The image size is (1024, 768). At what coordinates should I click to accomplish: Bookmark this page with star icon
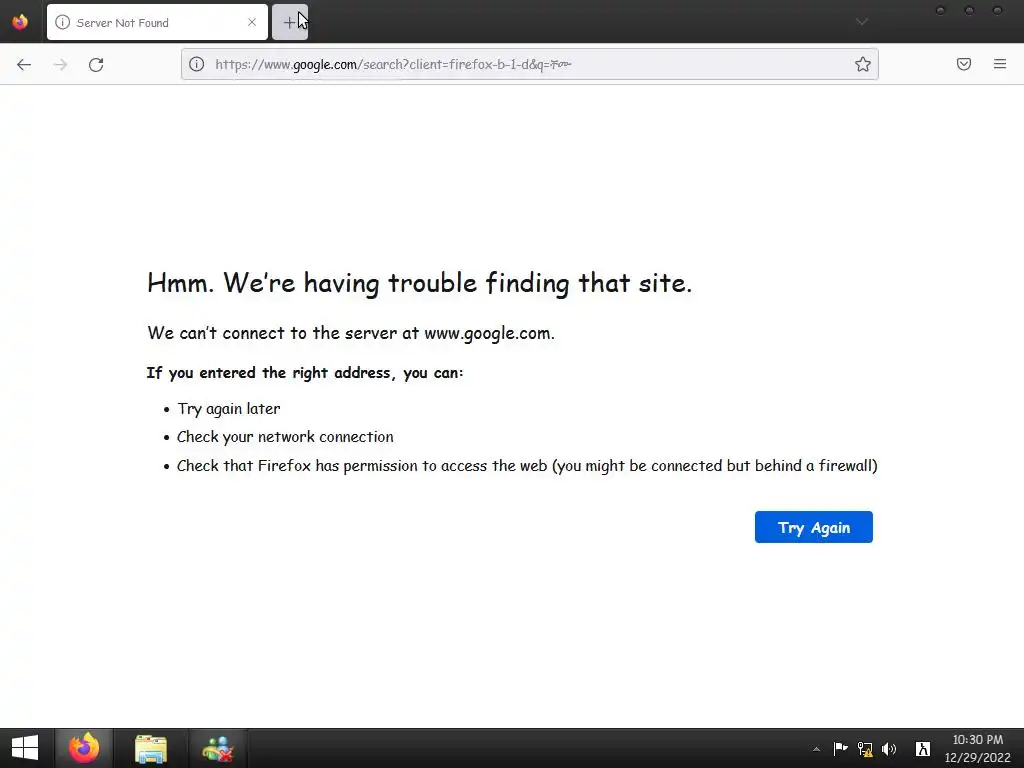863,64
